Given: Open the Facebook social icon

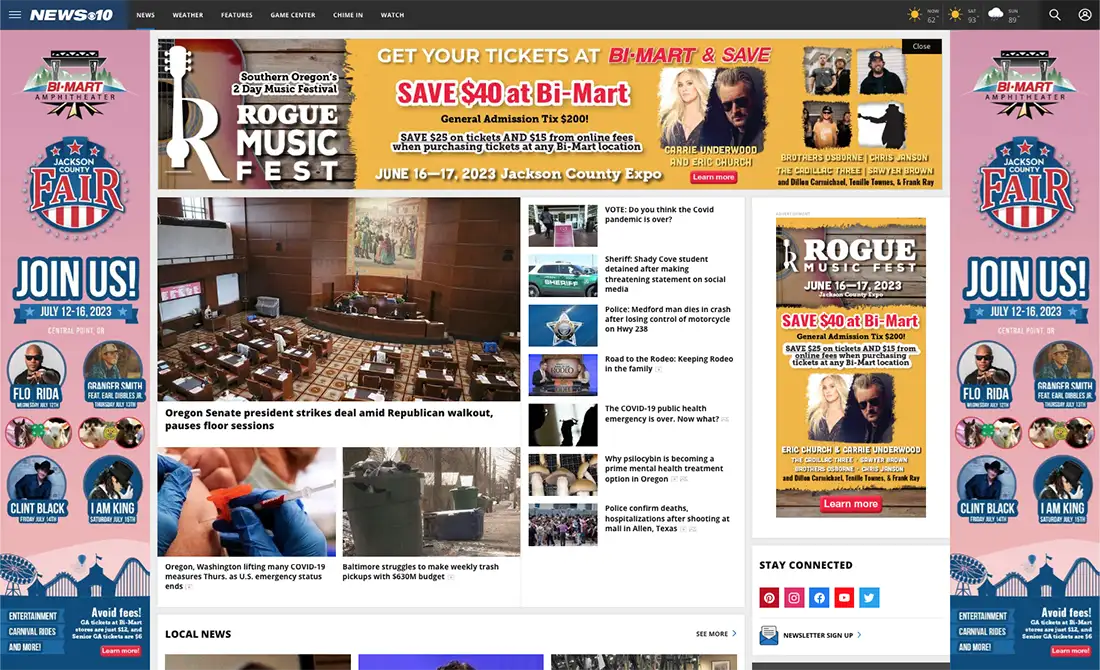Looking at the screenshot, I should 819,598.
